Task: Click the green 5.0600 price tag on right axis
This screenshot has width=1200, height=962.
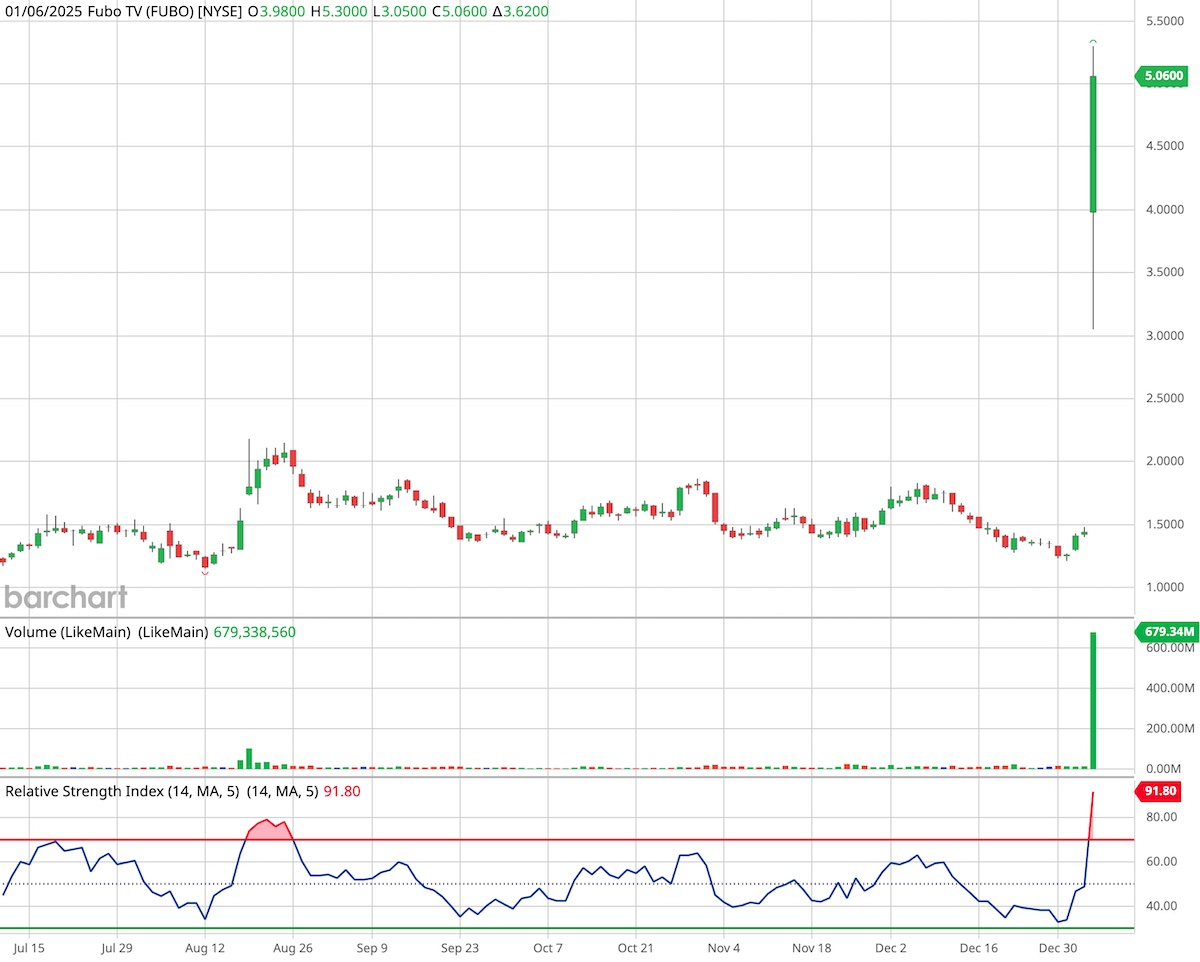Action: point(1164,76)
